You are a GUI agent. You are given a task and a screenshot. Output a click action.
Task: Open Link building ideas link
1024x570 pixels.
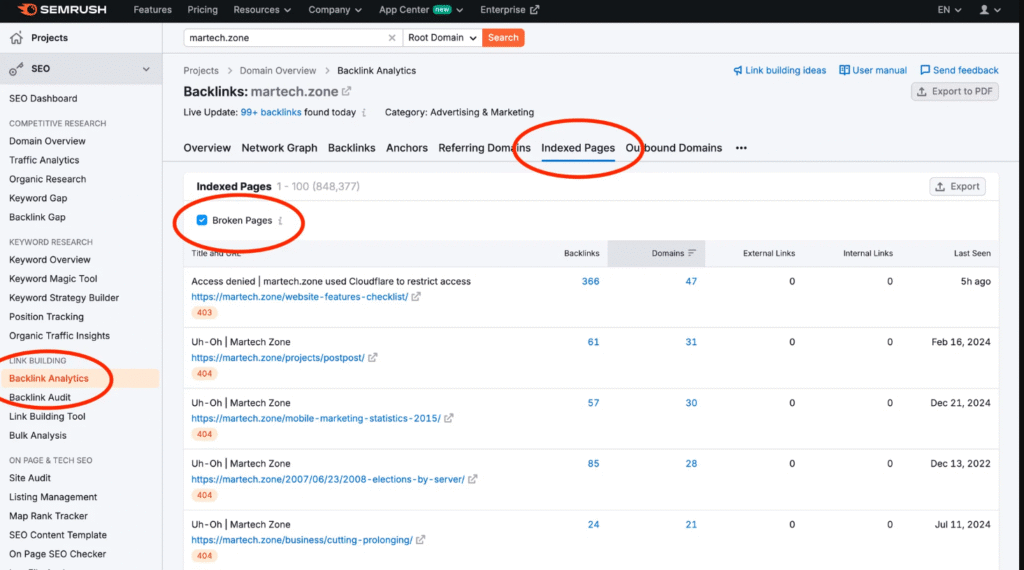[x=779, y=71]
